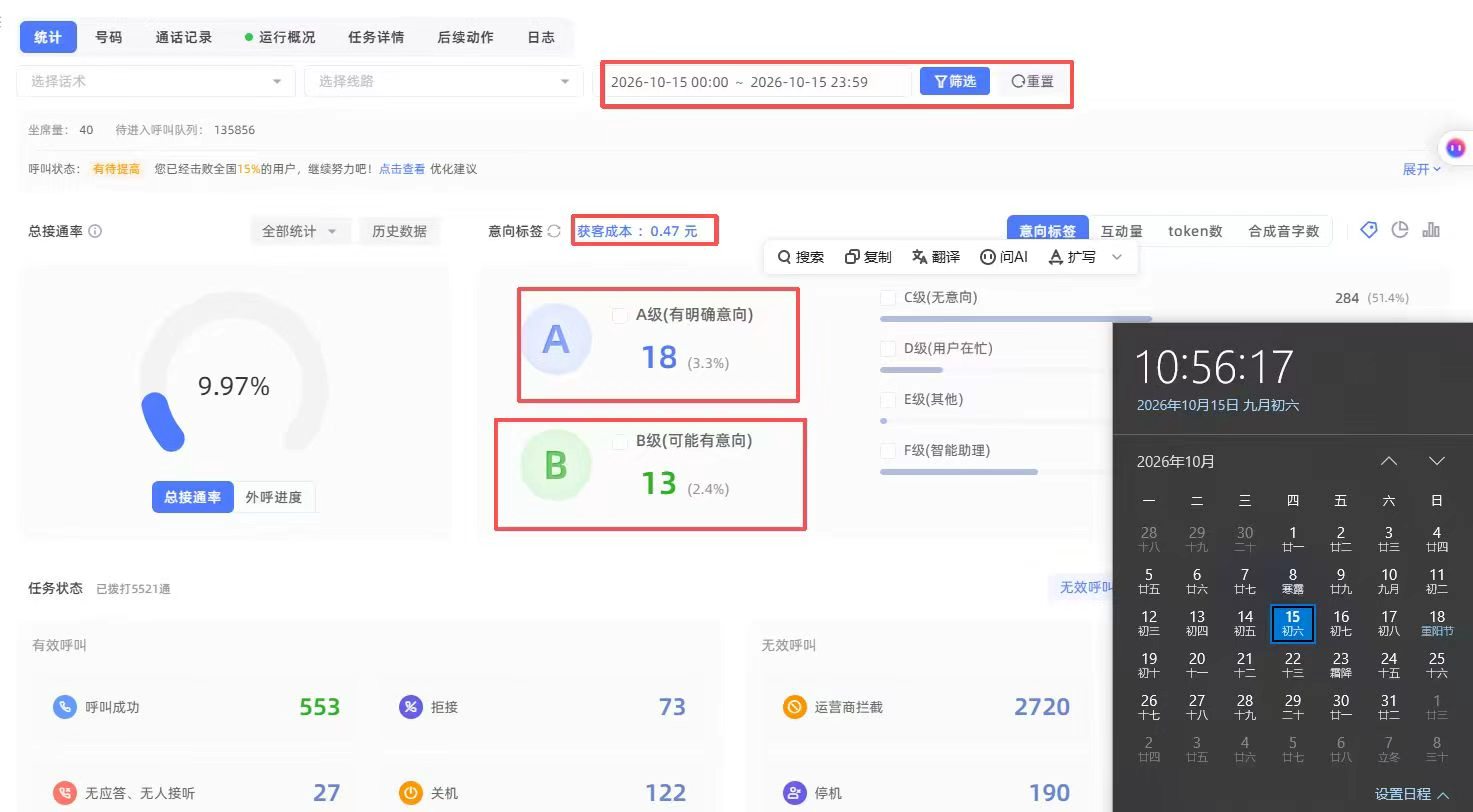Select October 16 in the calendar
Image resolution: width=1473 pixels, height=812 pixels.
[x=1341, y=623]
